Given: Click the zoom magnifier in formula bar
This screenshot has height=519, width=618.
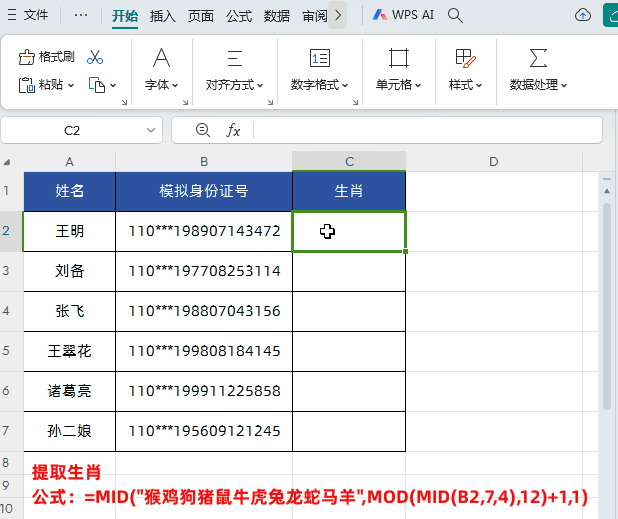Looking at the screenshot, I should (x=203, y=130).
